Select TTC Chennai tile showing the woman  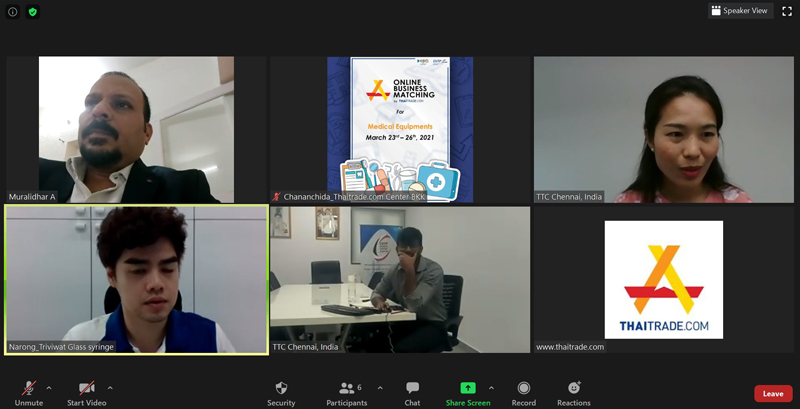tap(663, 129)
